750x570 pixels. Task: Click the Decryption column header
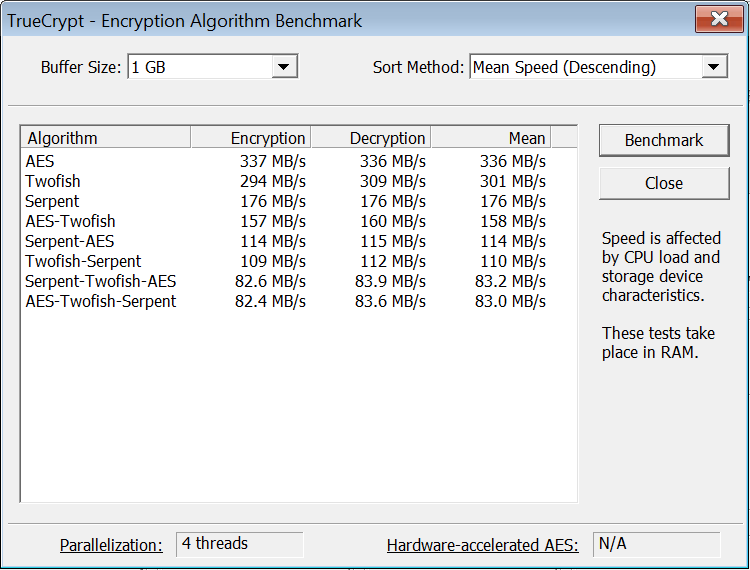click(x=371, y=138)
